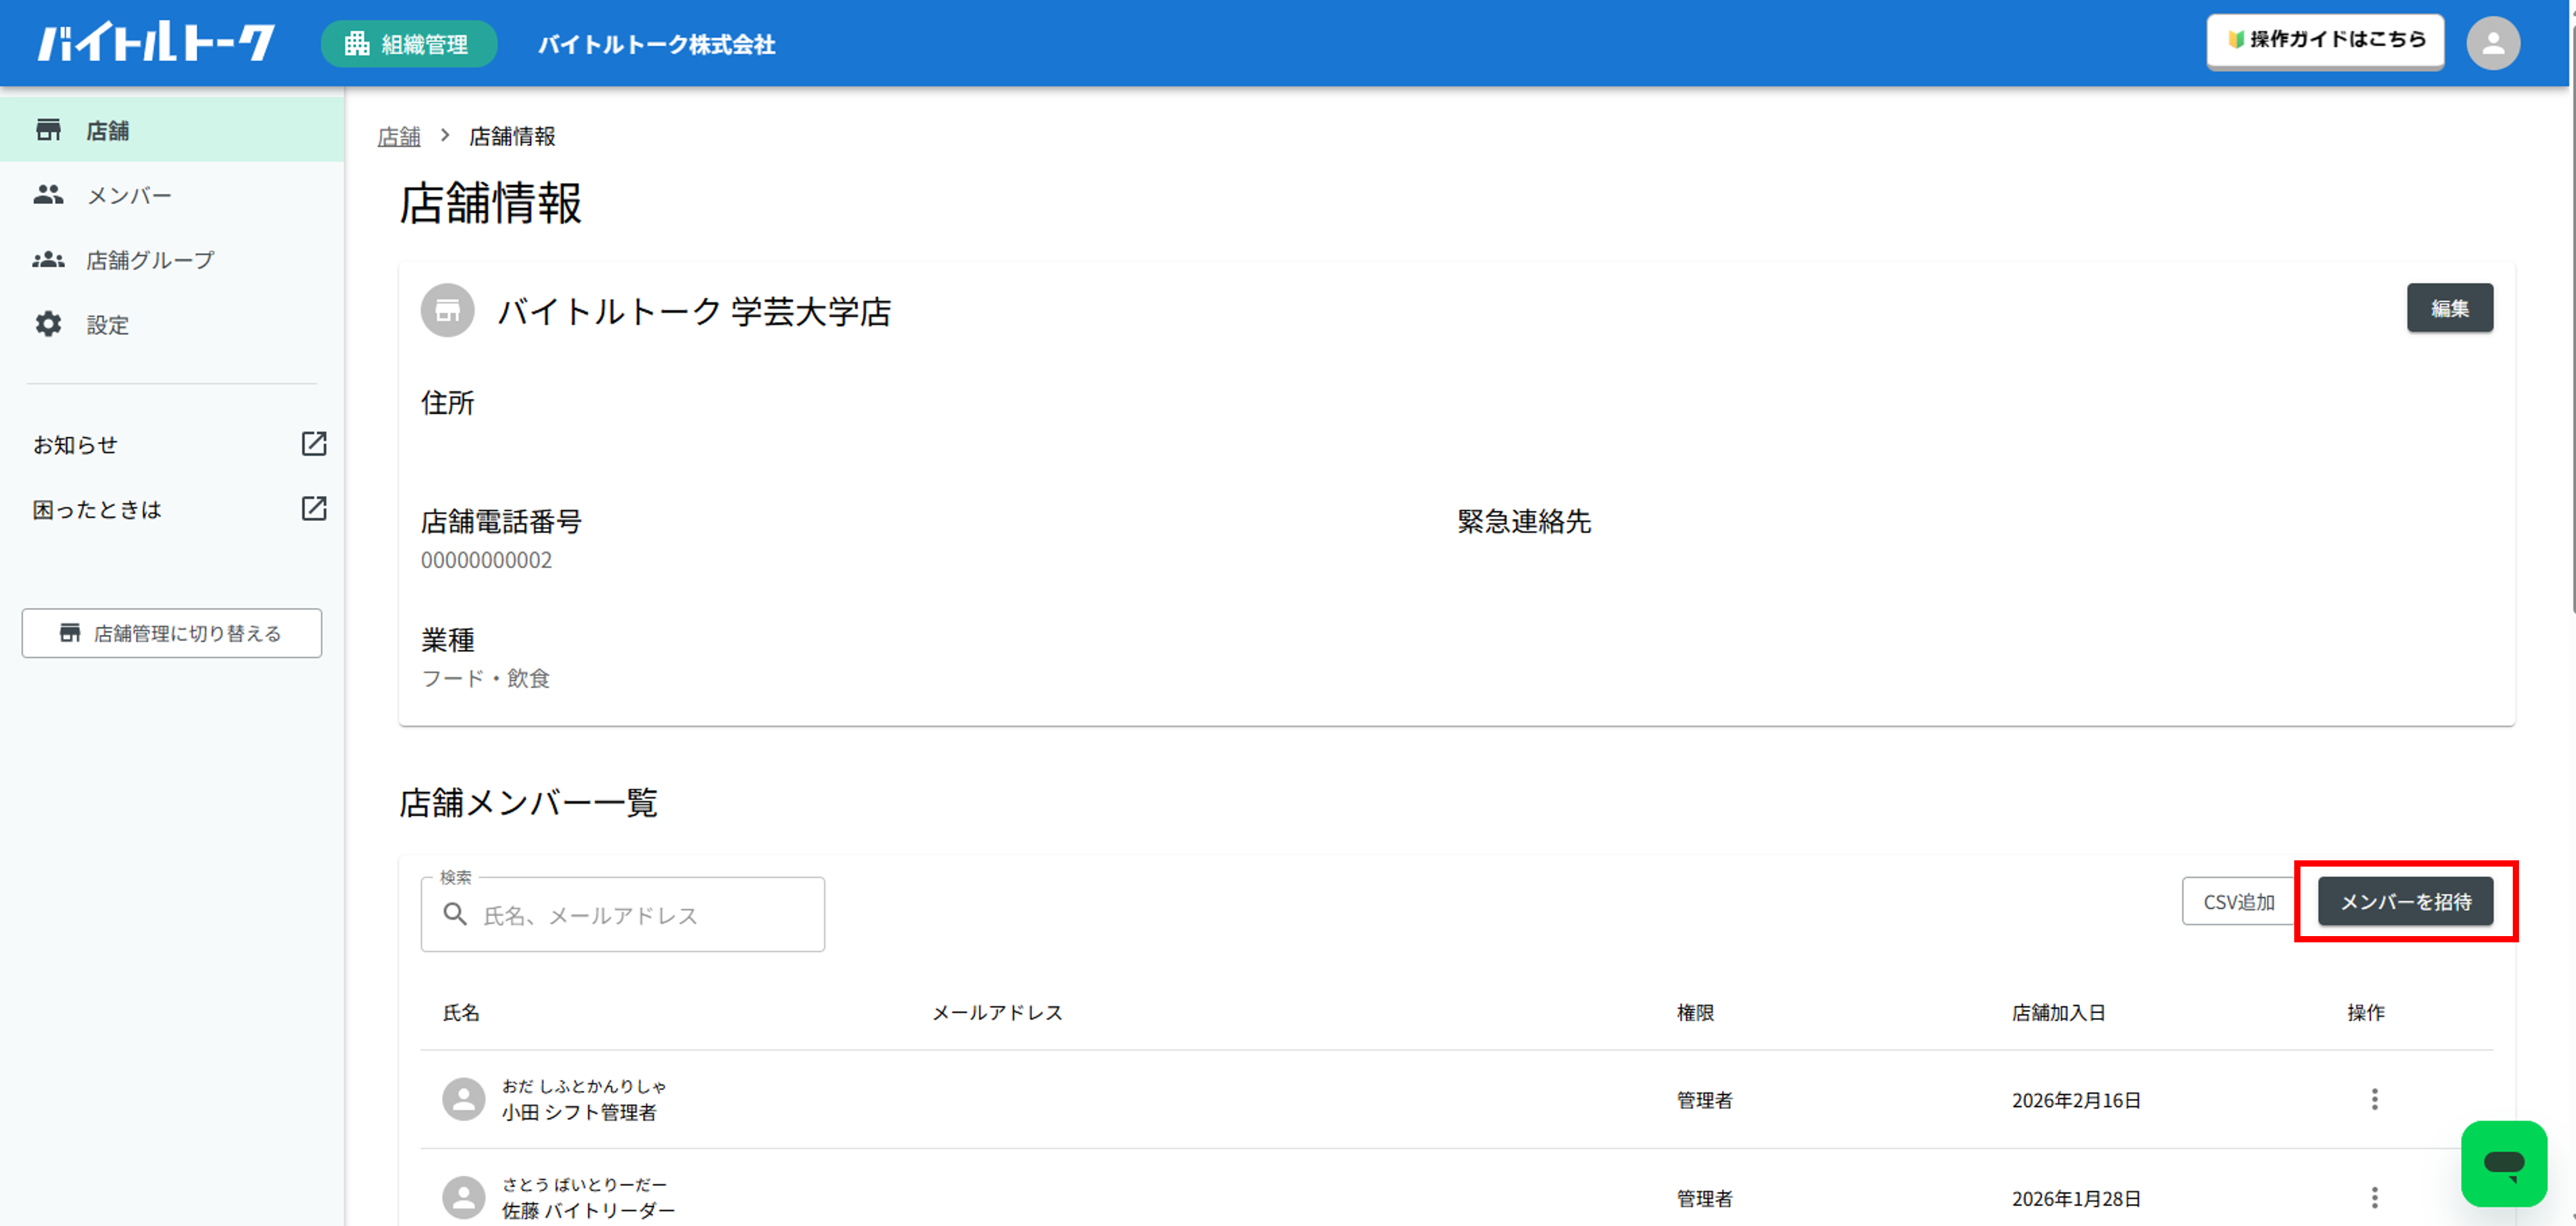
Task: Select member name 佐藤 バイトリーダー
Action: point(588,1211)
